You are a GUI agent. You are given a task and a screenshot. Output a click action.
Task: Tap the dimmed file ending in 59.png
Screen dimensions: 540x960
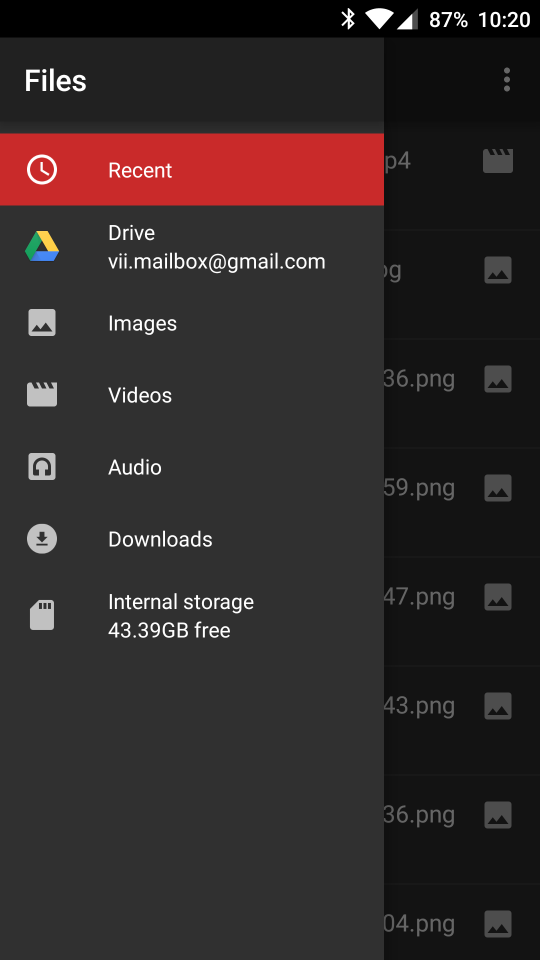462,488
